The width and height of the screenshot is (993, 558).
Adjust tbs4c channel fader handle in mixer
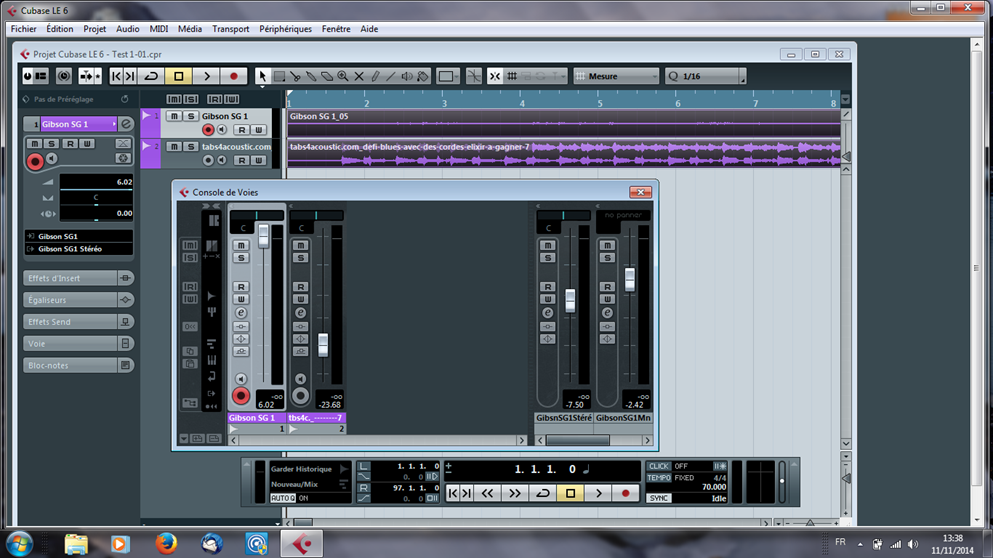[323, 345]
